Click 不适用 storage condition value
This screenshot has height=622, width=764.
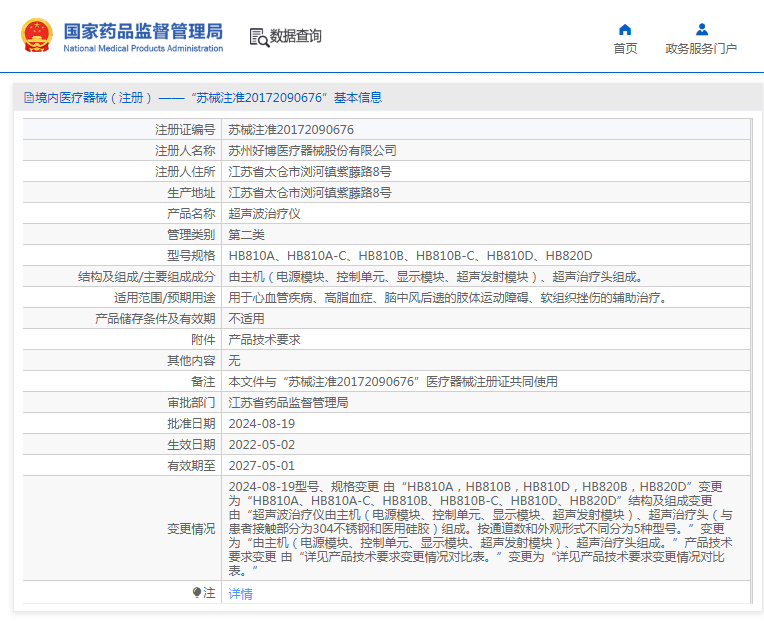246,319
